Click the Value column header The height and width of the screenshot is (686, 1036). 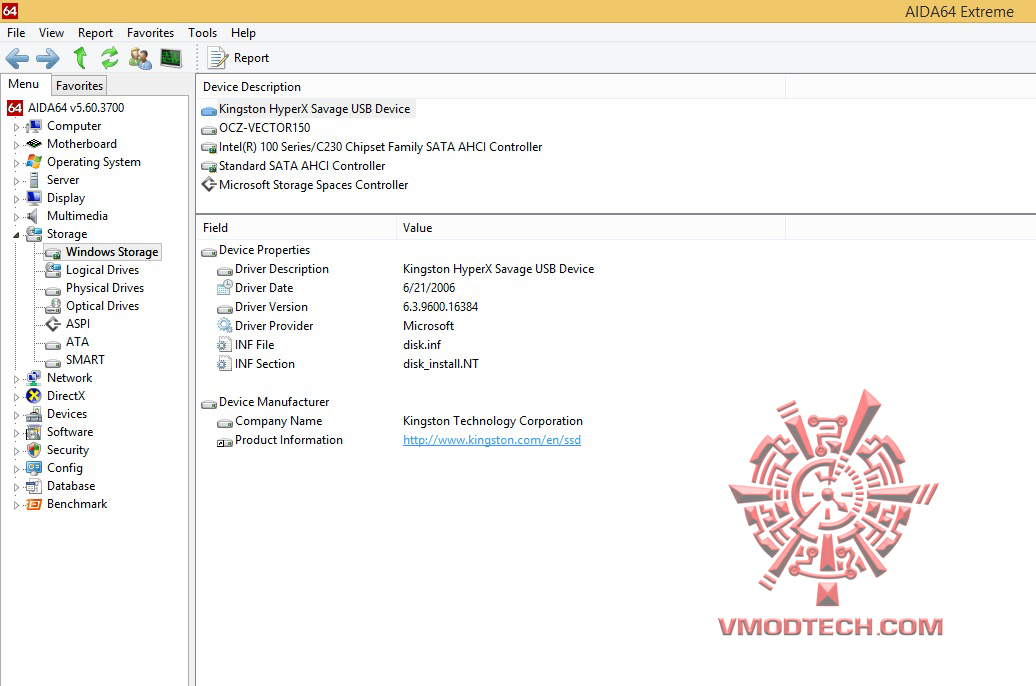pyautogui.click(x=591, y=227)
